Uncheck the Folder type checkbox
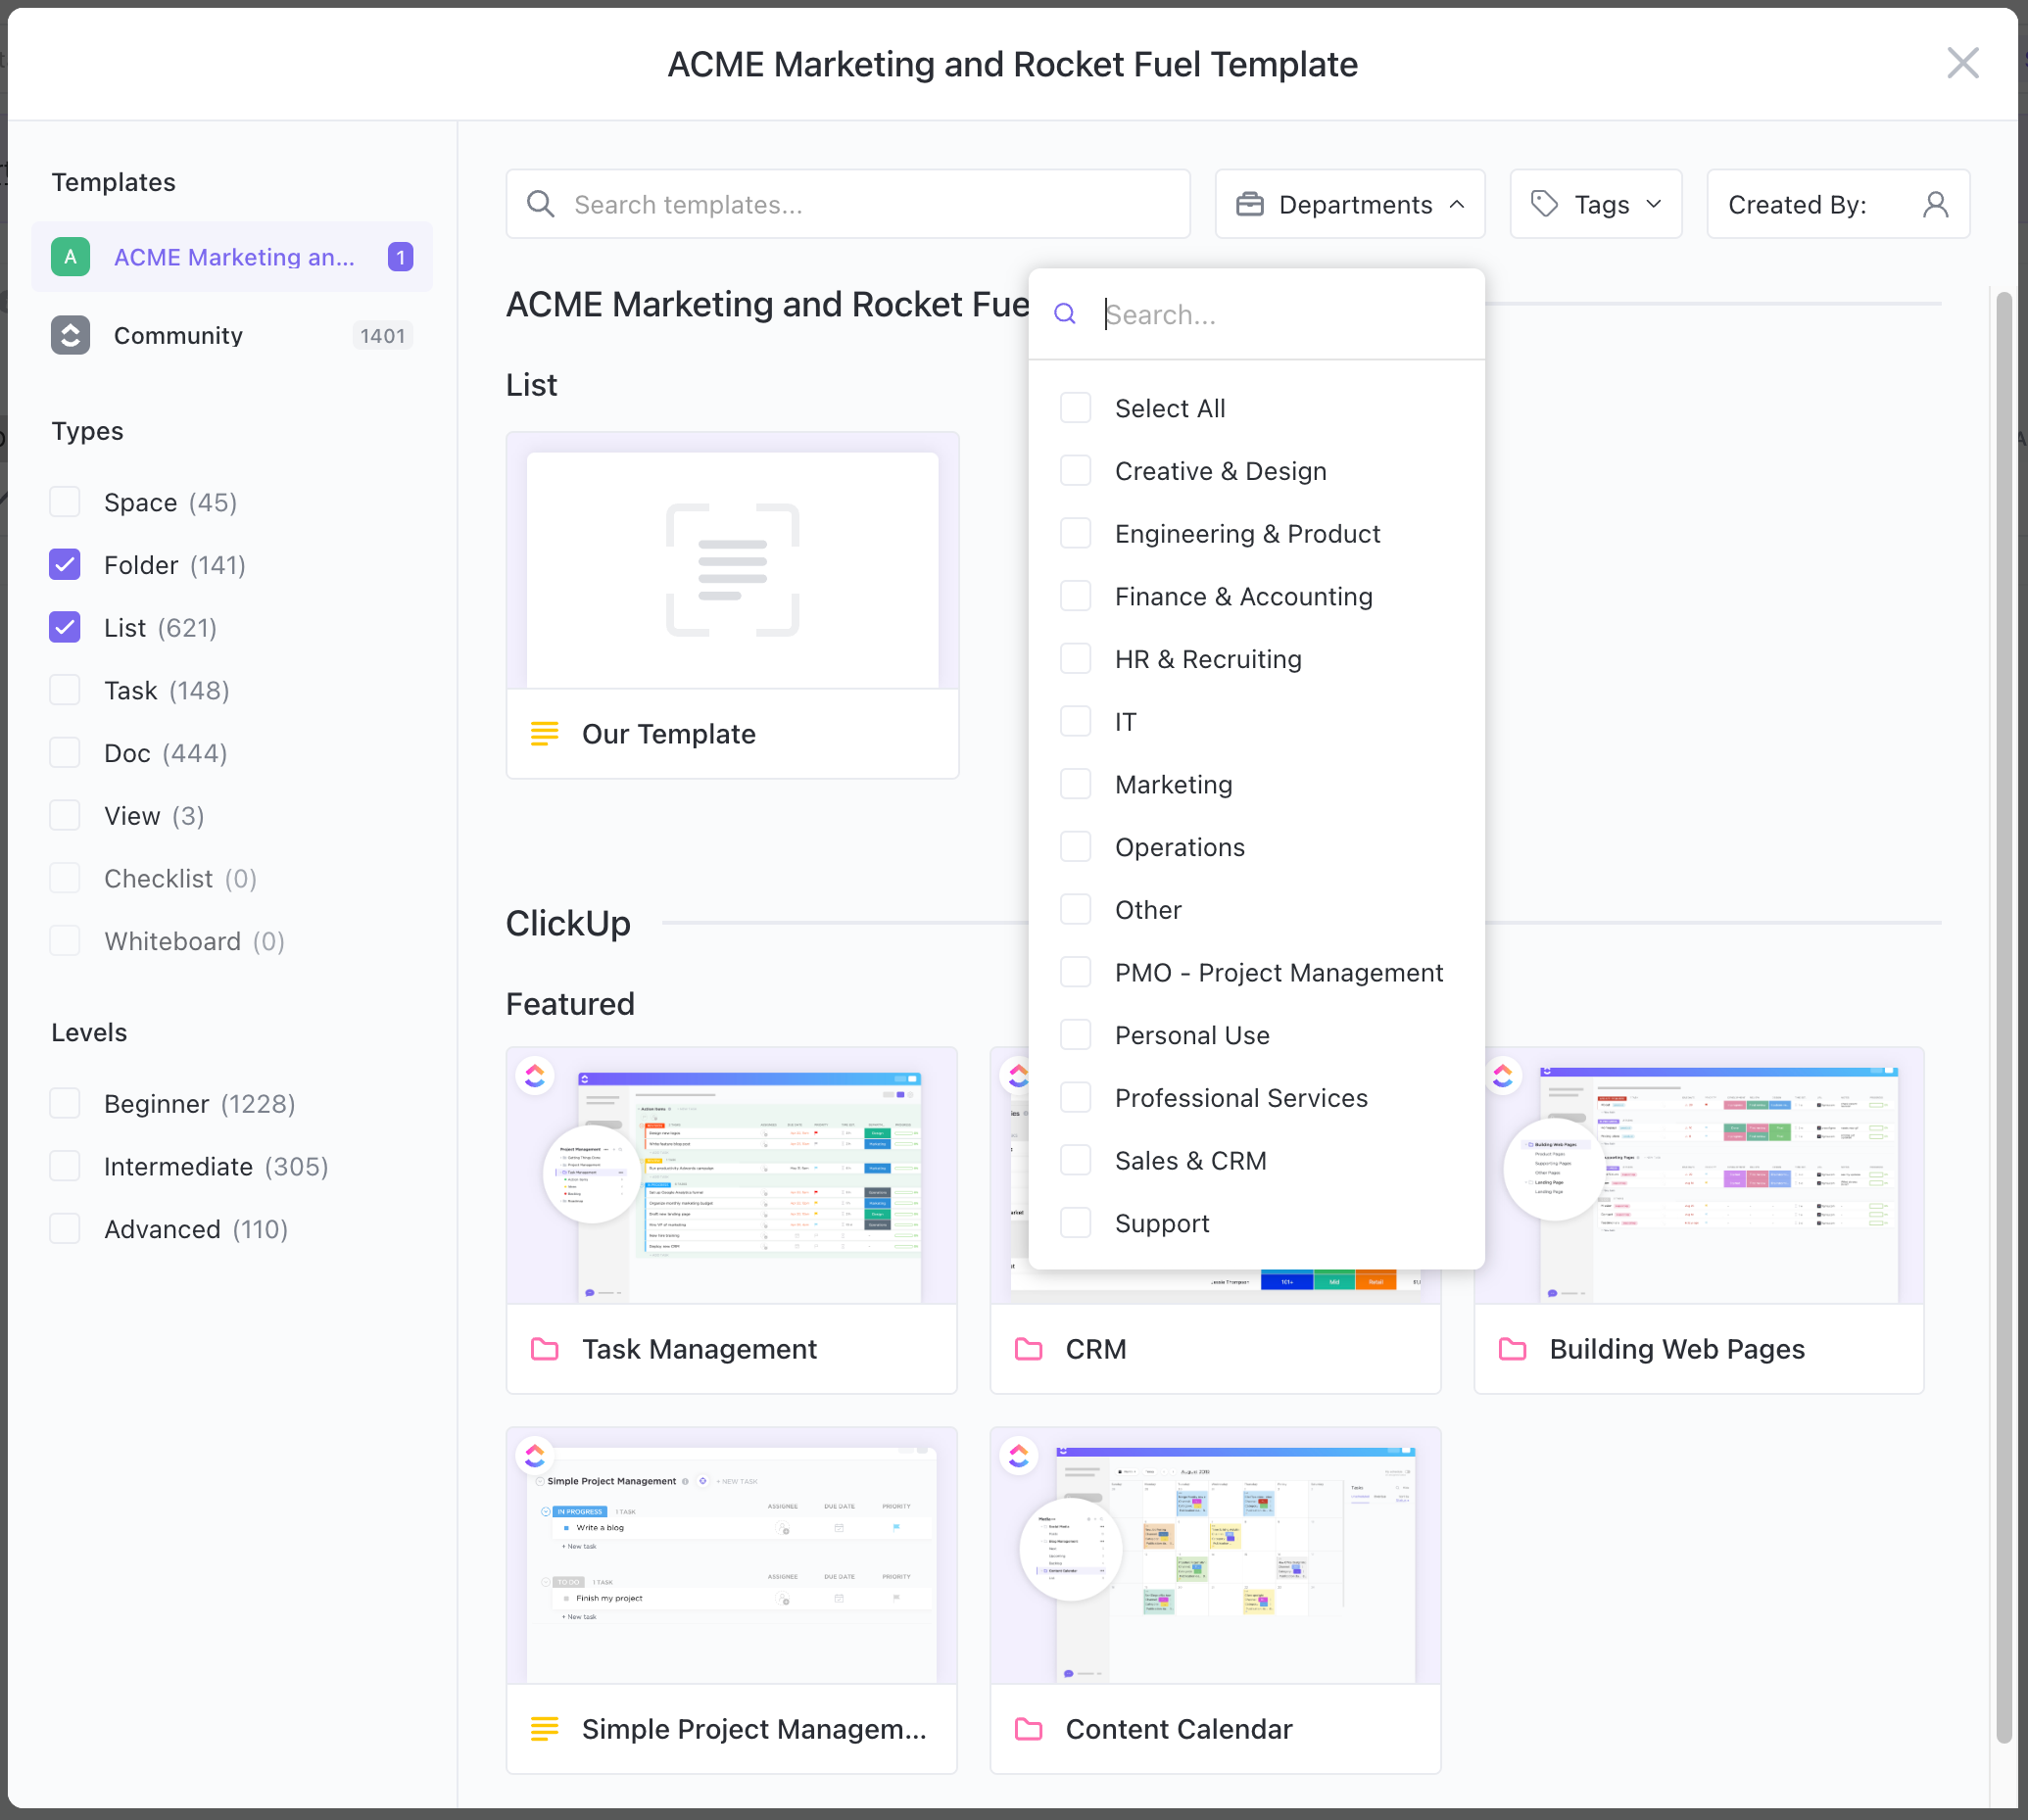The width and height of the screenshot is (2028, 1820). tap(65, 565)
